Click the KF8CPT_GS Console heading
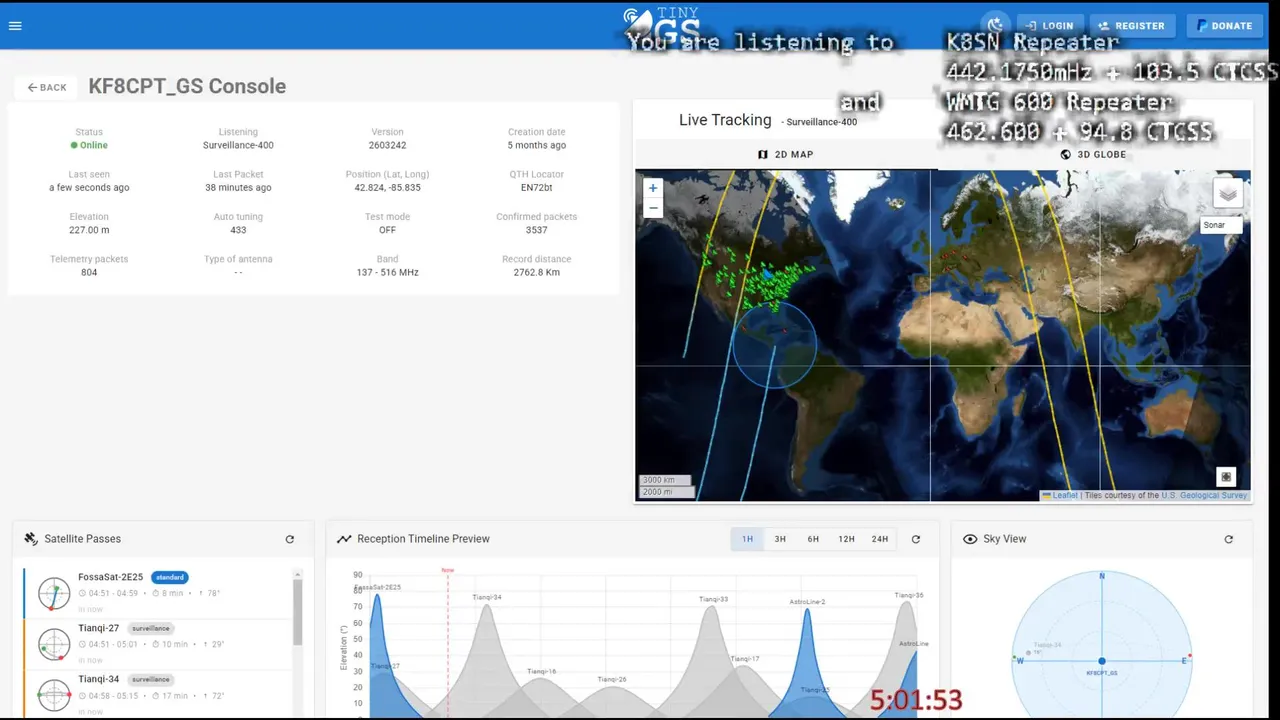 click(187, 86)
